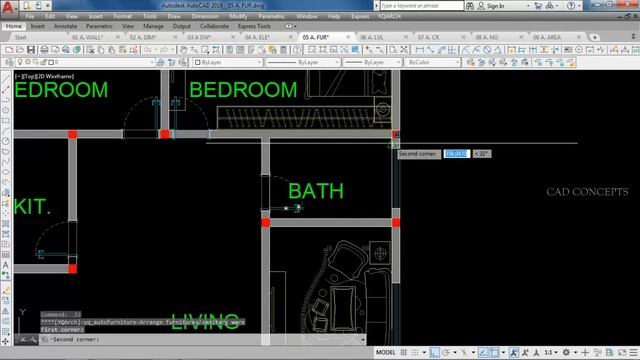This screenshot has height=360, width=640.
Task: Toggle Object Snap Tracking
Action: click(483, 352)
